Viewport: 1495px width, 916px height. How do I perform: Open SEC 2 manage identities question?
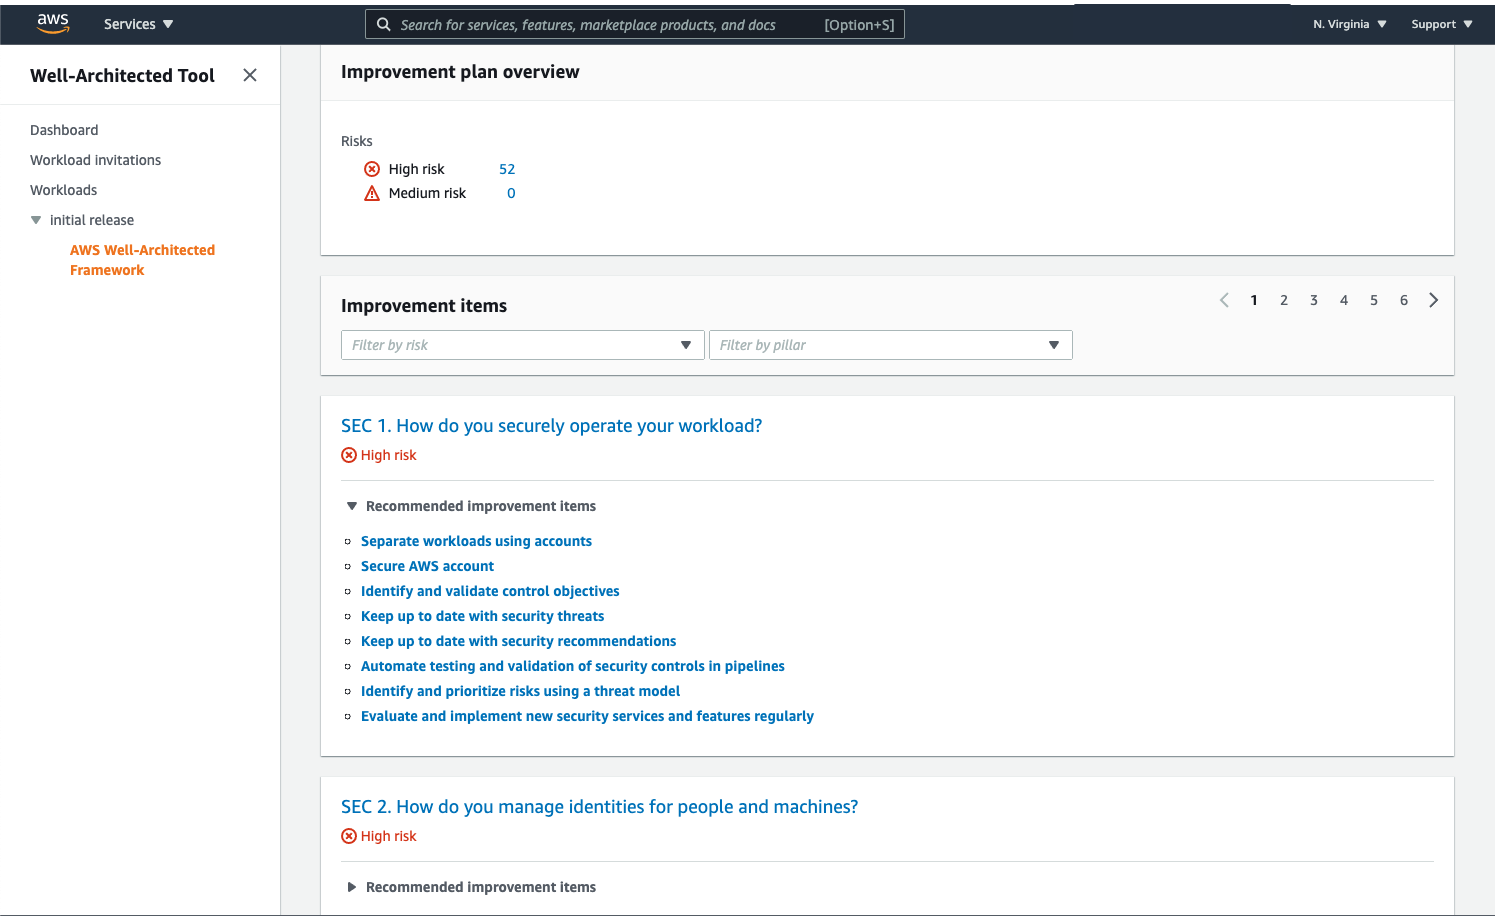(599, 807)
